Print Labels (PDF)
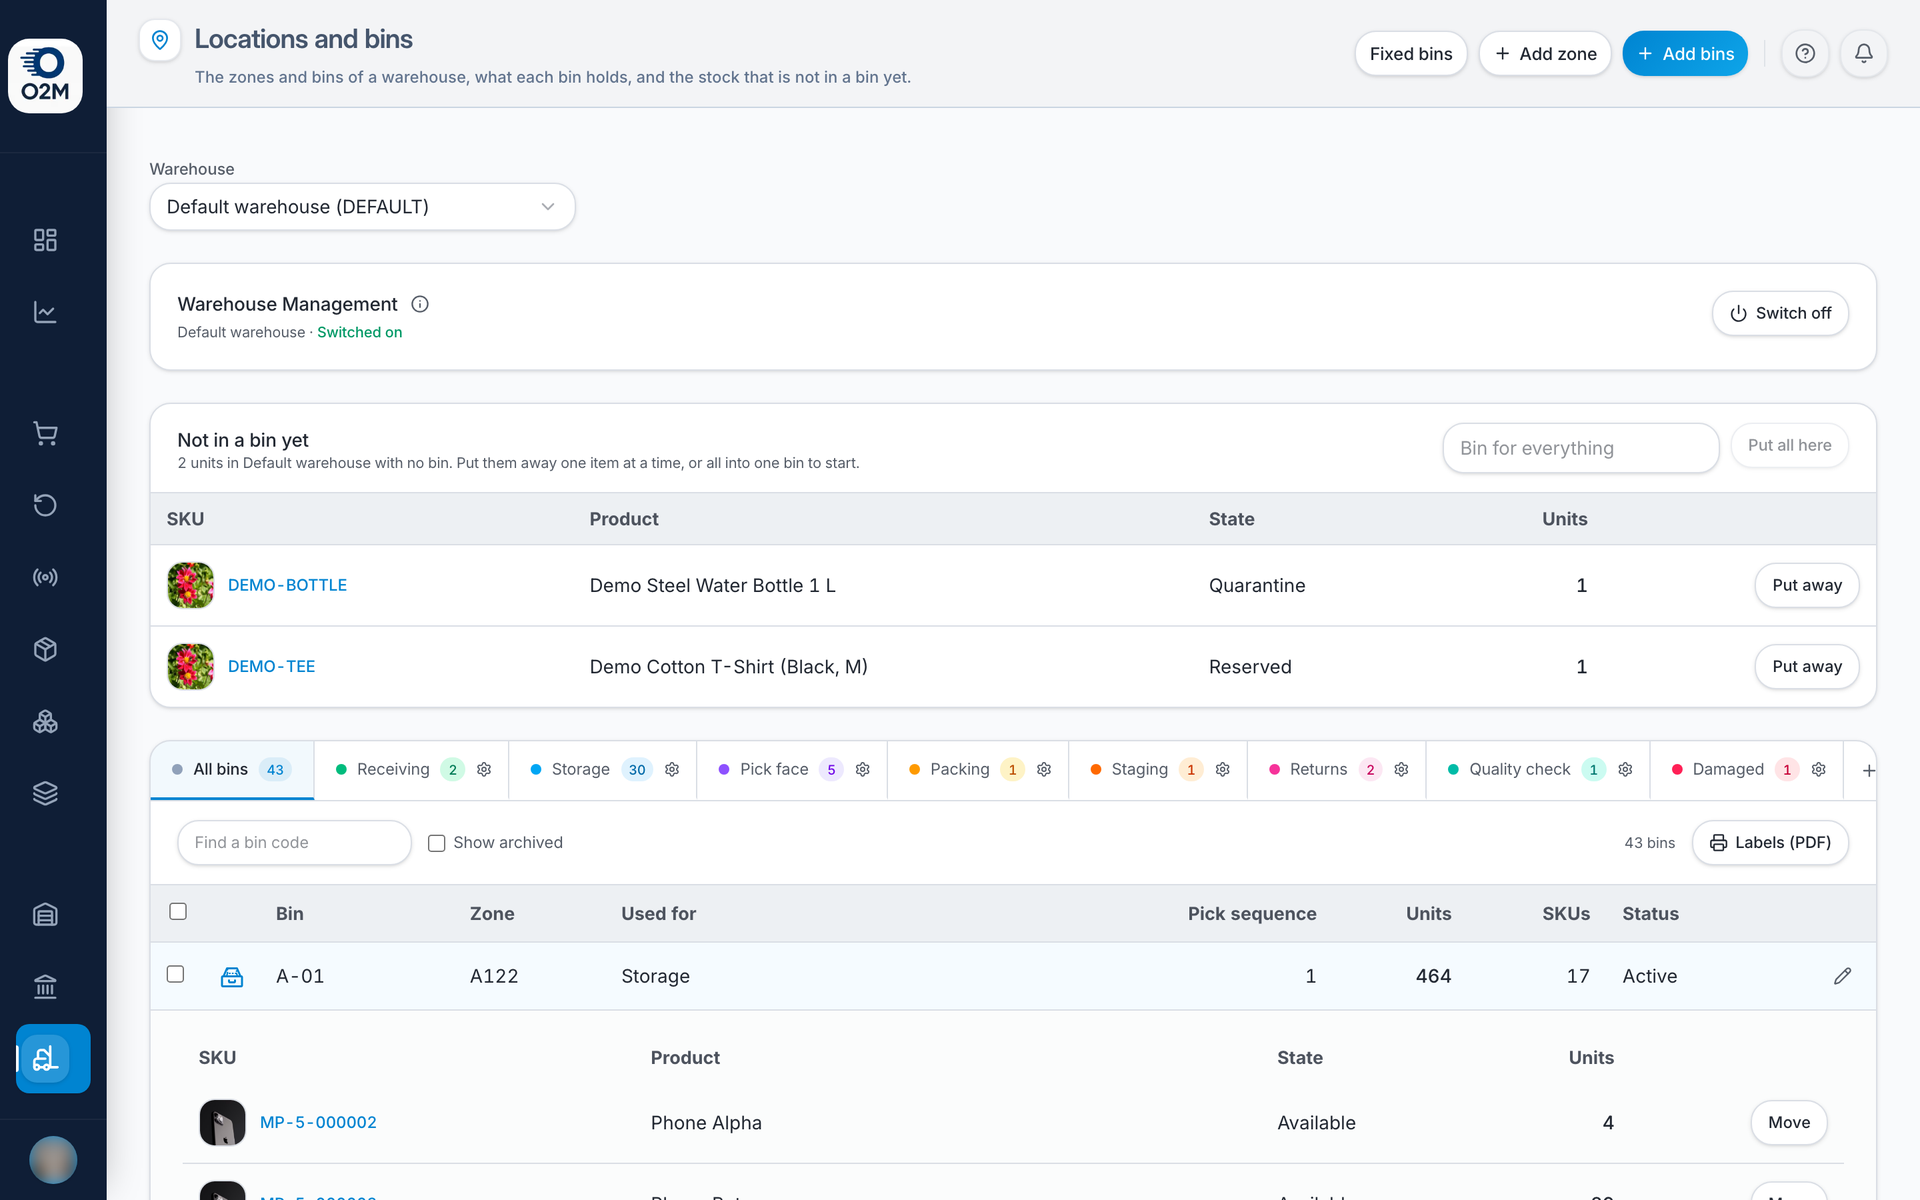 1770,843
